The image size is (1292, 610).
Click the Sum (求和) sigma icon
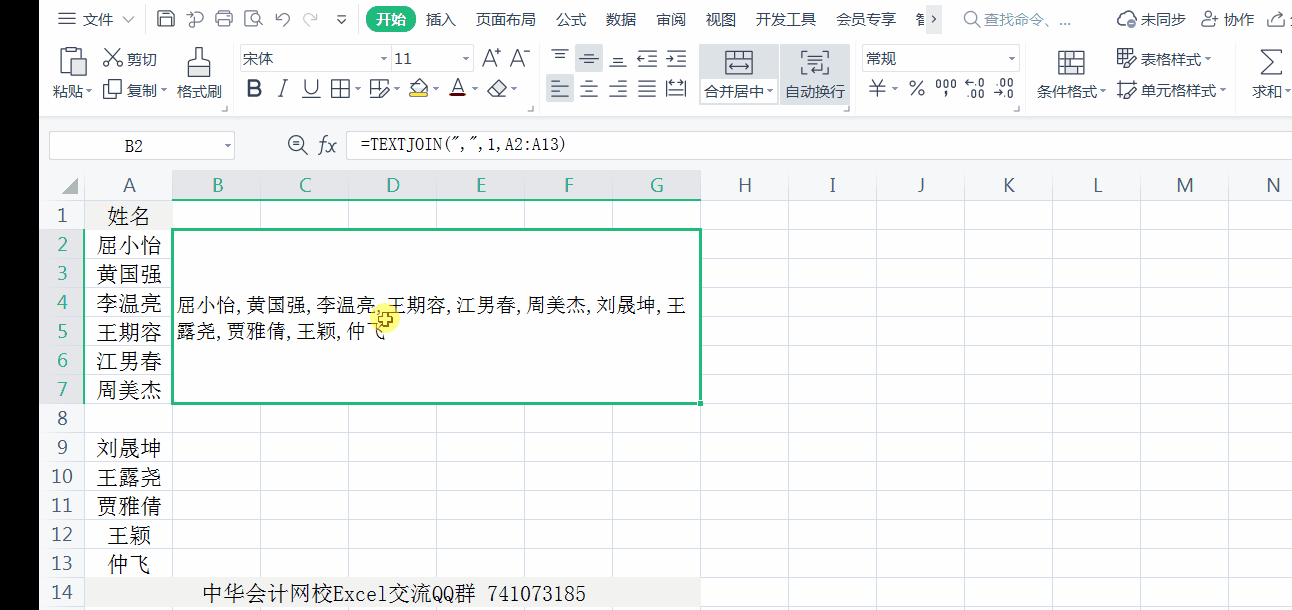[x=1270, y=62]
